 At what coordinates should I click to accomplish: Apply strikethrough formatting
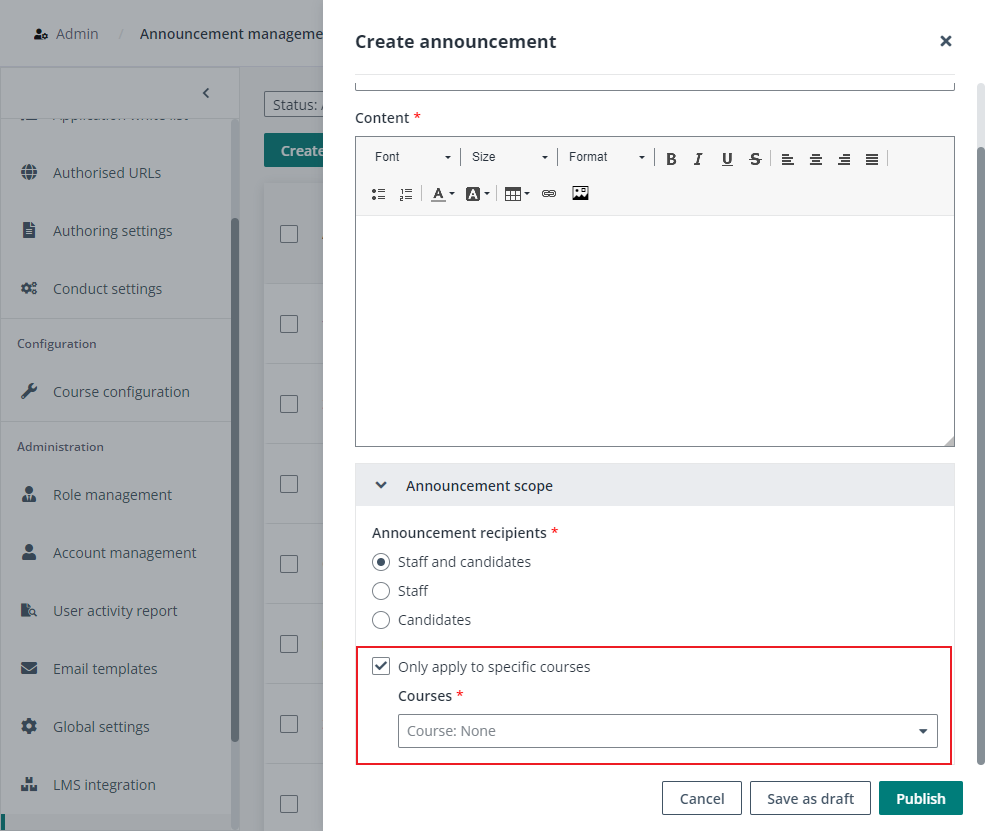755,159
